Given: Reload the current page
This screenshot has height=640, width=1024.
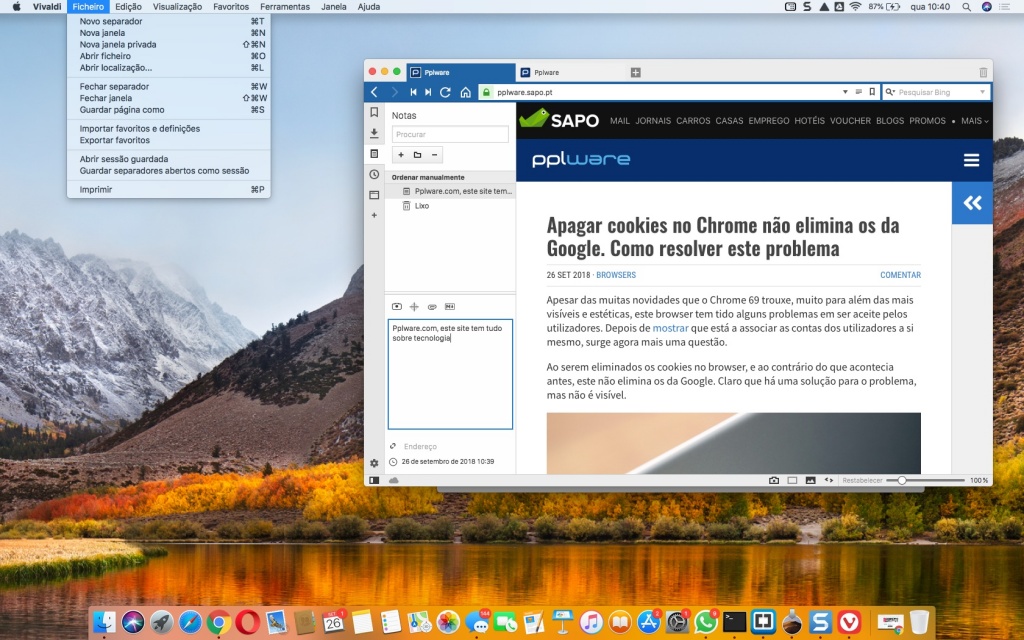Looking at the screenshot, I should coord(444,91).
